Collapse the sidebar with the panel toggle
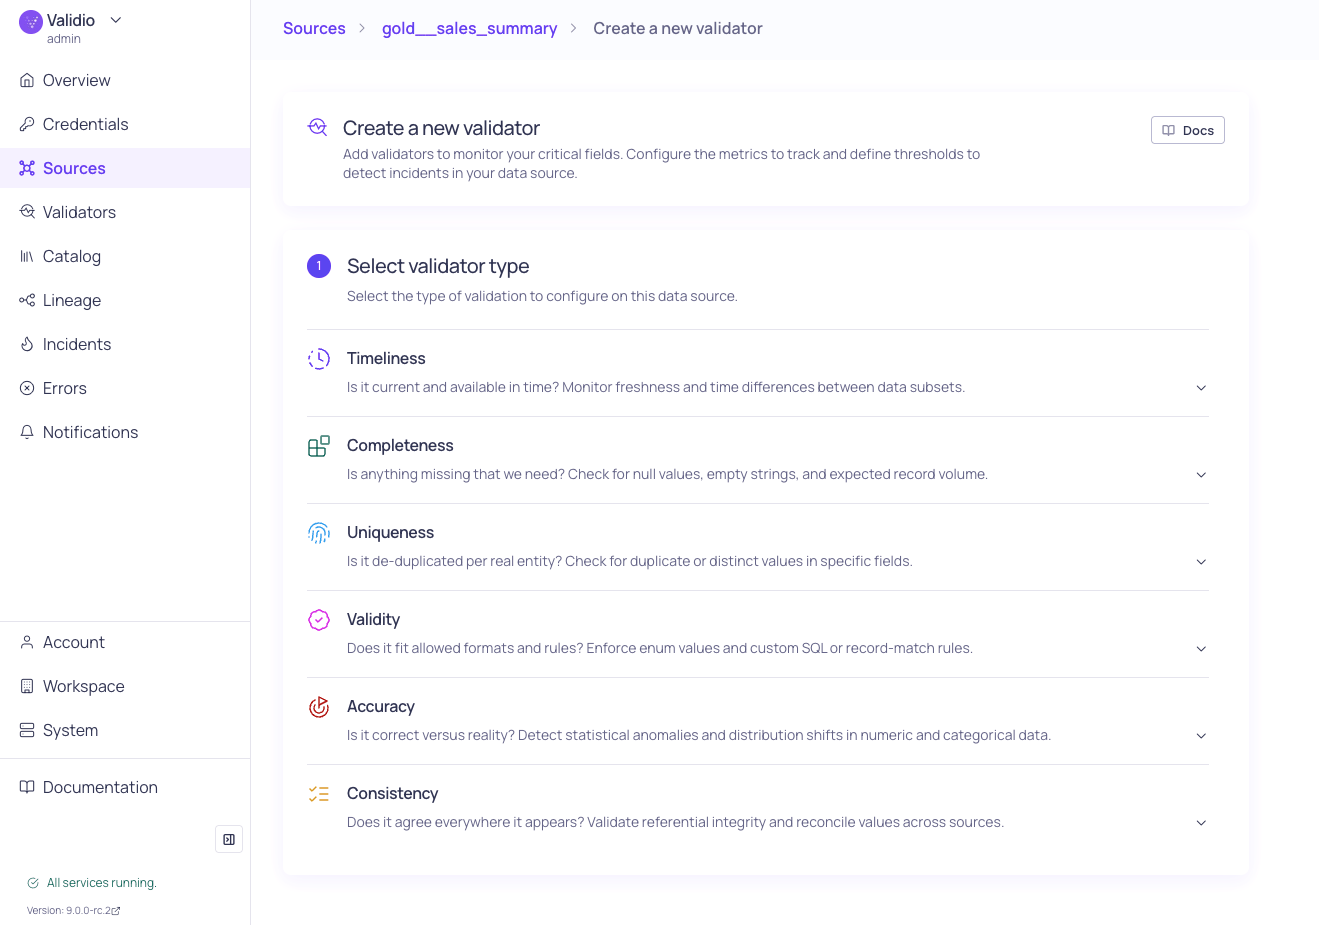The height and width of the screenshot is (925, 1319). (229, 839)
